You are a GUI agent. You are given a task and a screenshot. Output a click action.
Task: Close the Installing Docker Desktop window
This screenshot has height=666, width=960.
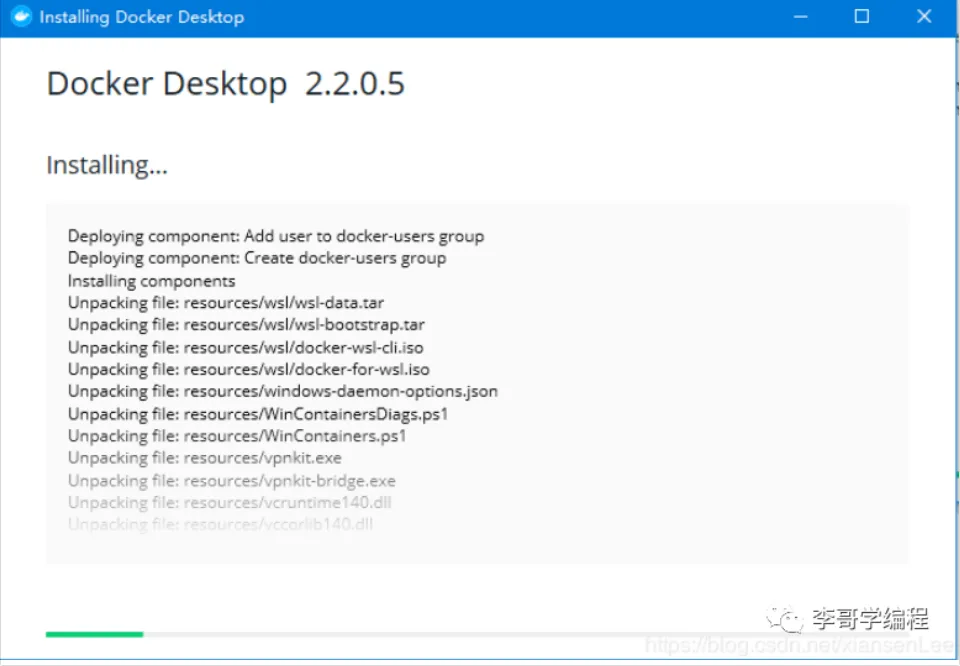[924, 17]
